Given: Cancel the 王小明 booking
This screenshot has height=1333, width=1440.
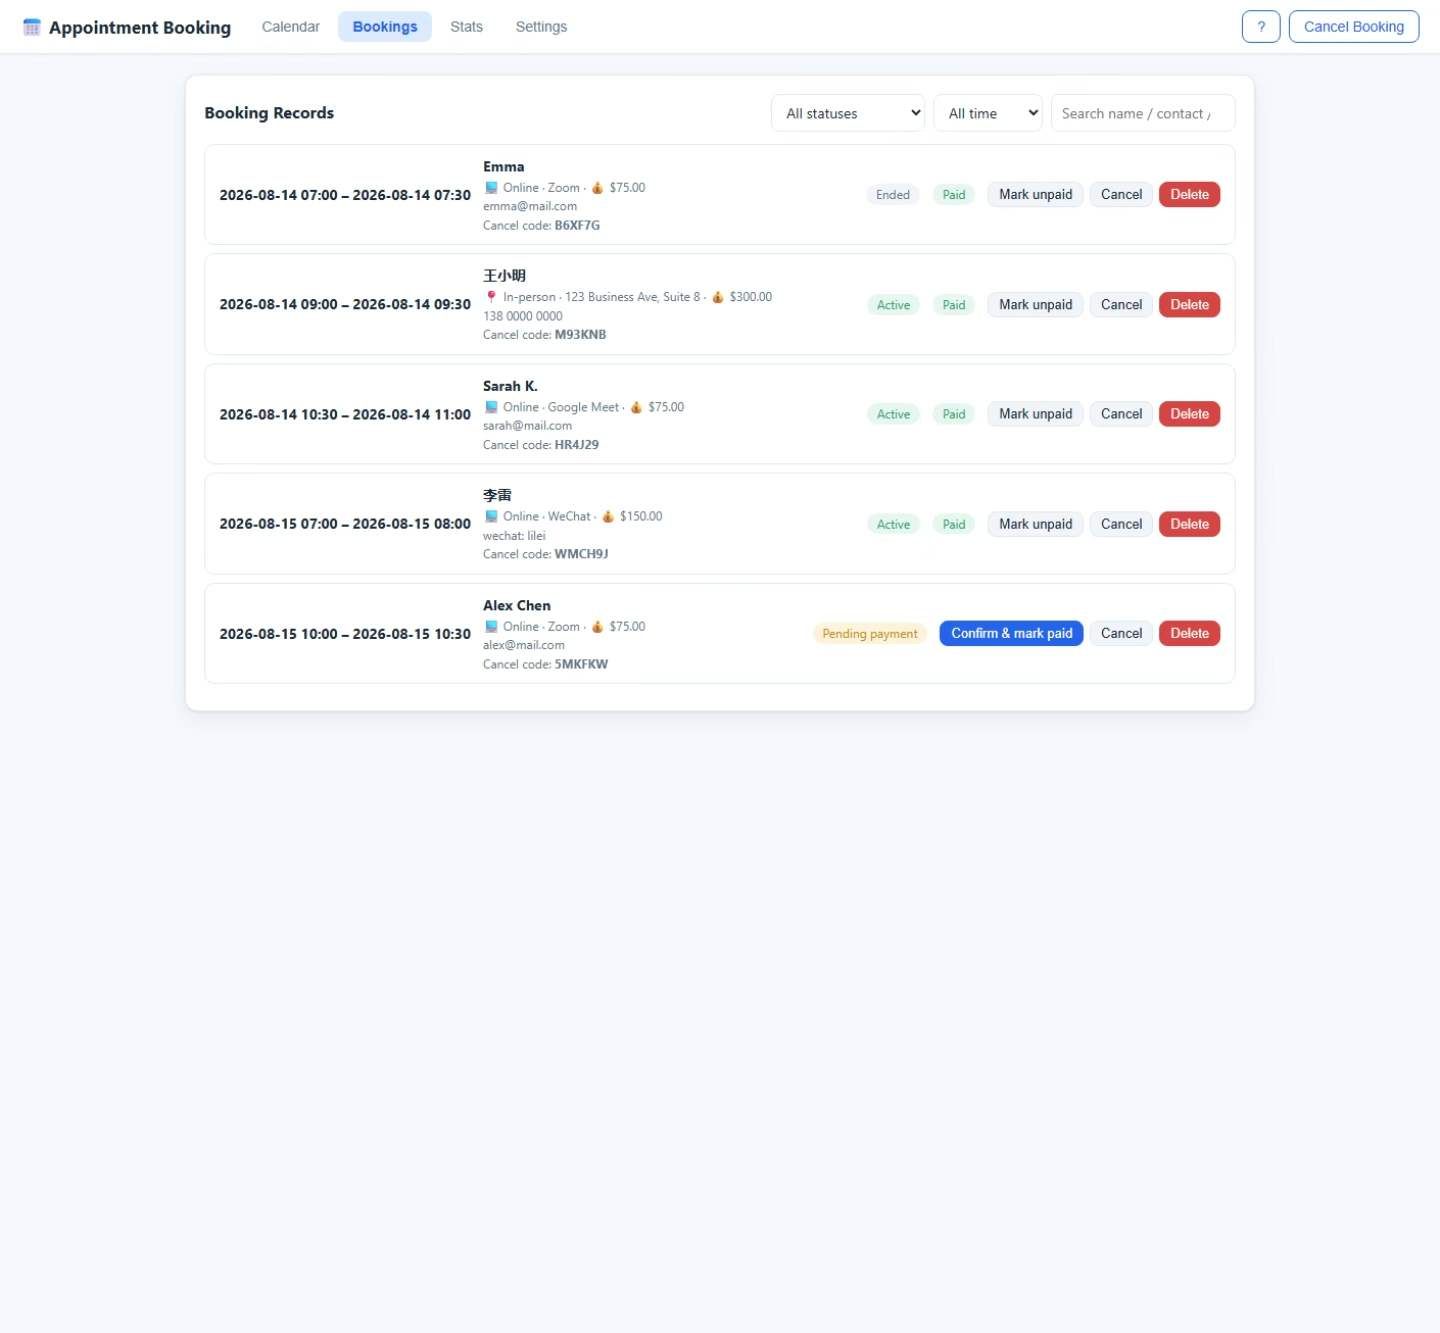Looking at the screenshot, I should (1121, 305).
